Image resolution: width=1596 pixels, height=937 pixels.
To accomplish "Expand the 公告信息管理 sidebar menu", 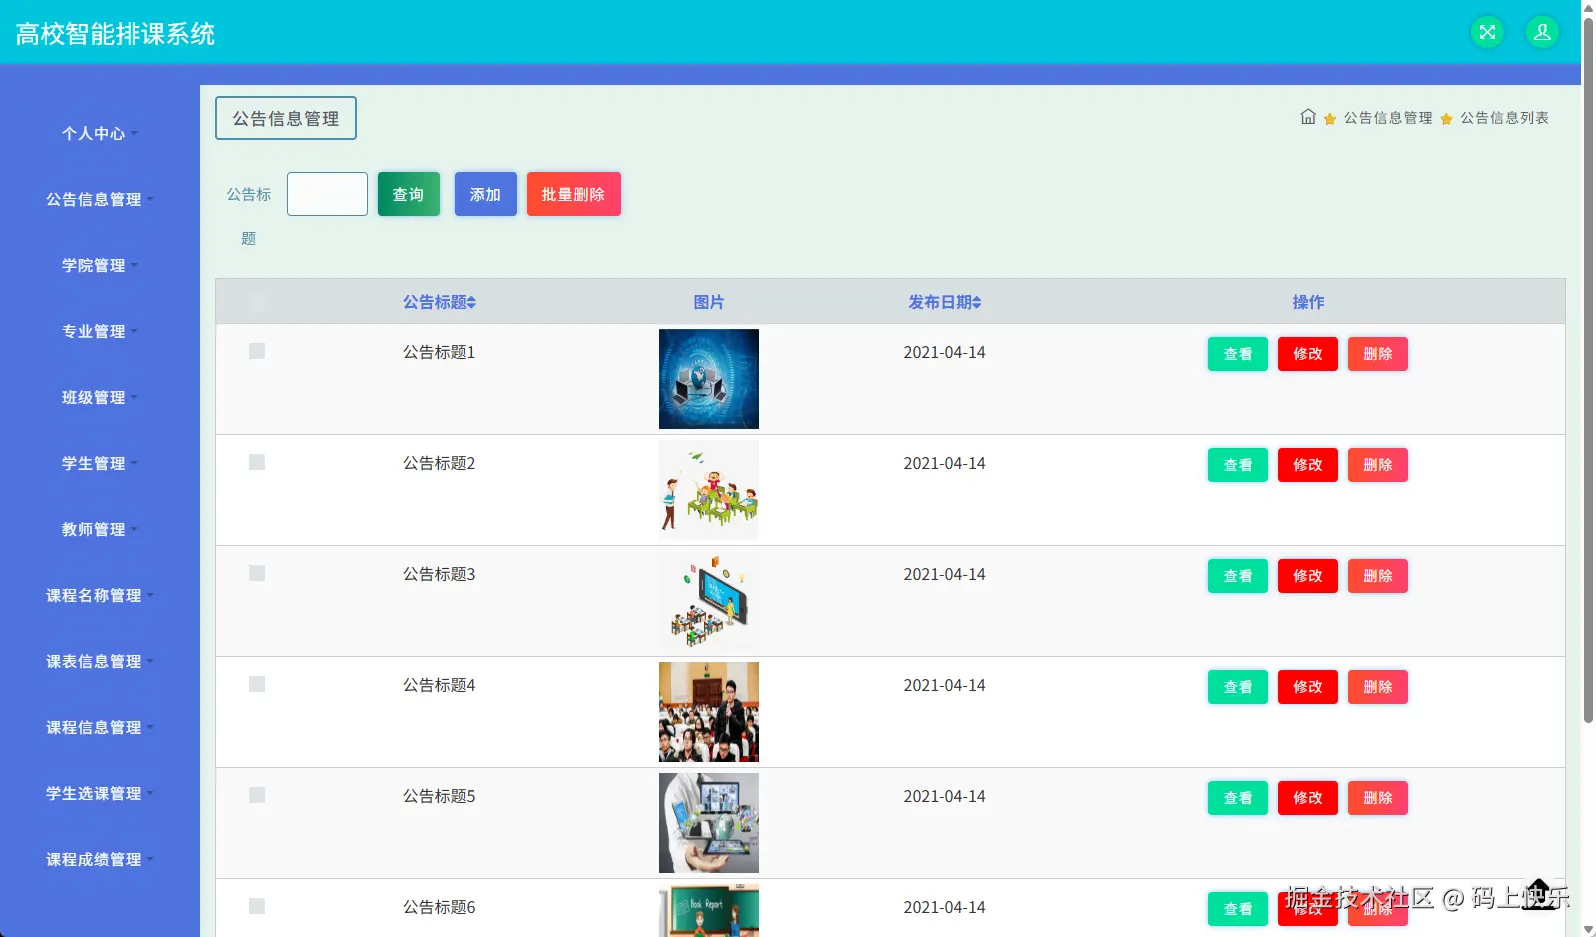I will point(100,199).
